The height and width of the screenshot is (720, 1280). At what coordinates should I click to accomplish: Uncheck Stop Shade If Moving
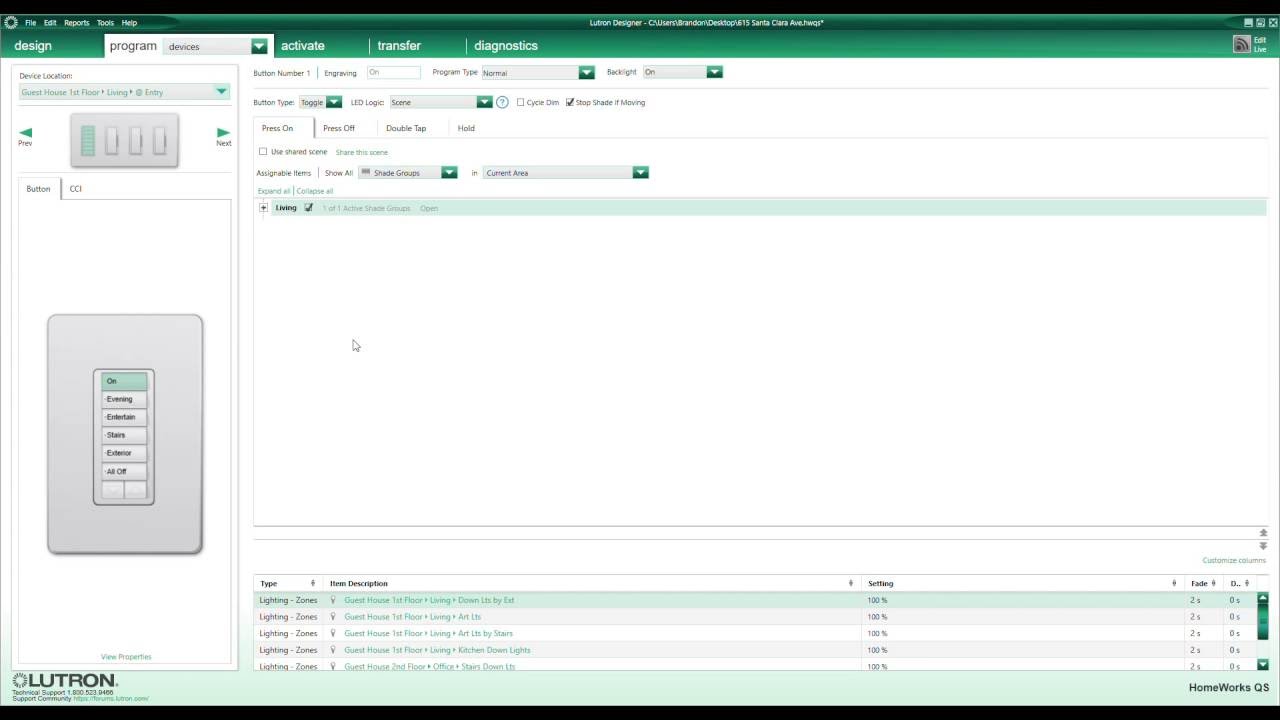tap(570, 102)
